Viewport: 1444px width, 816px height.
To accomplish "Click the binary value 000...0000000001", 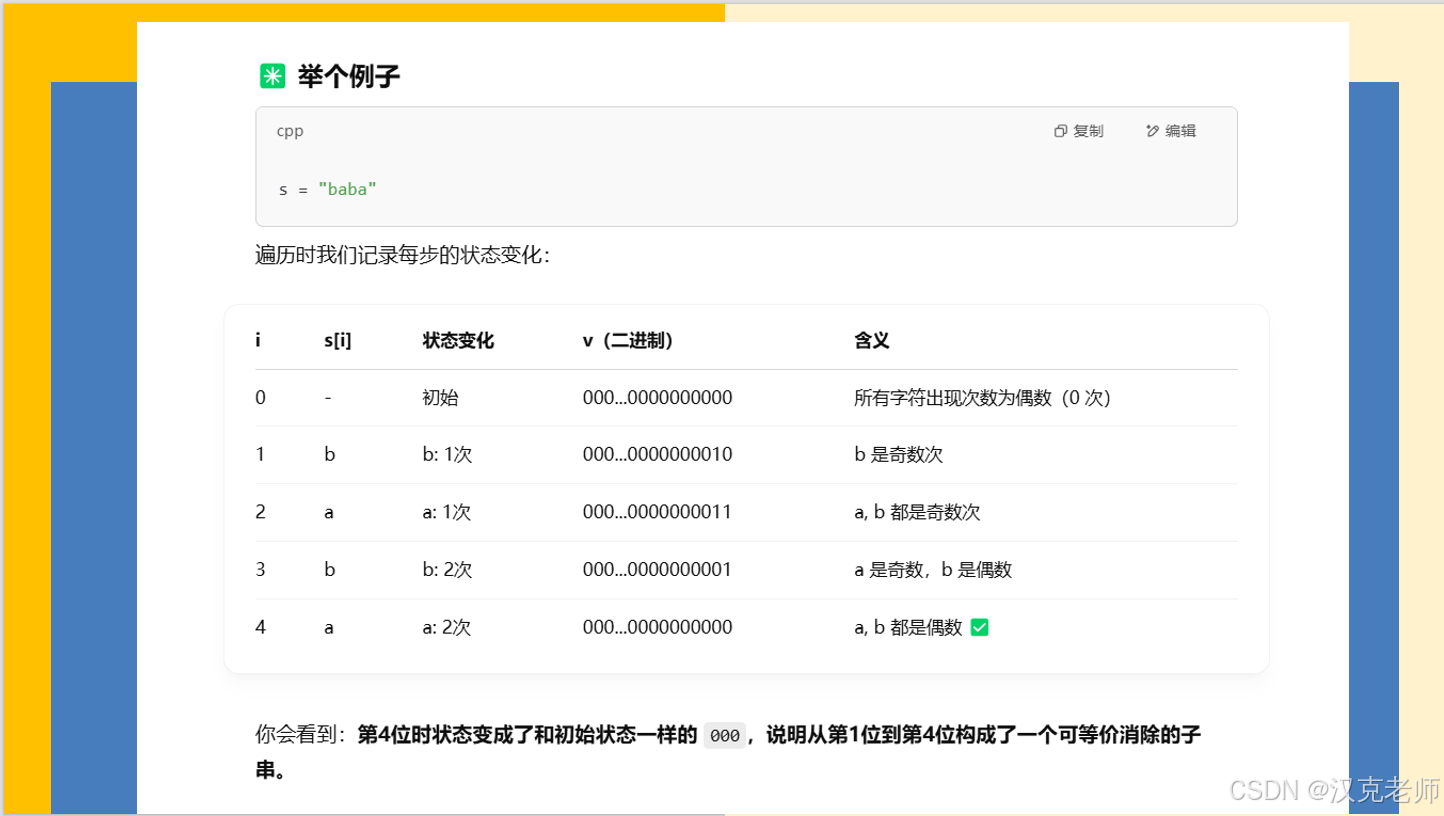I will tap(658, 569).
